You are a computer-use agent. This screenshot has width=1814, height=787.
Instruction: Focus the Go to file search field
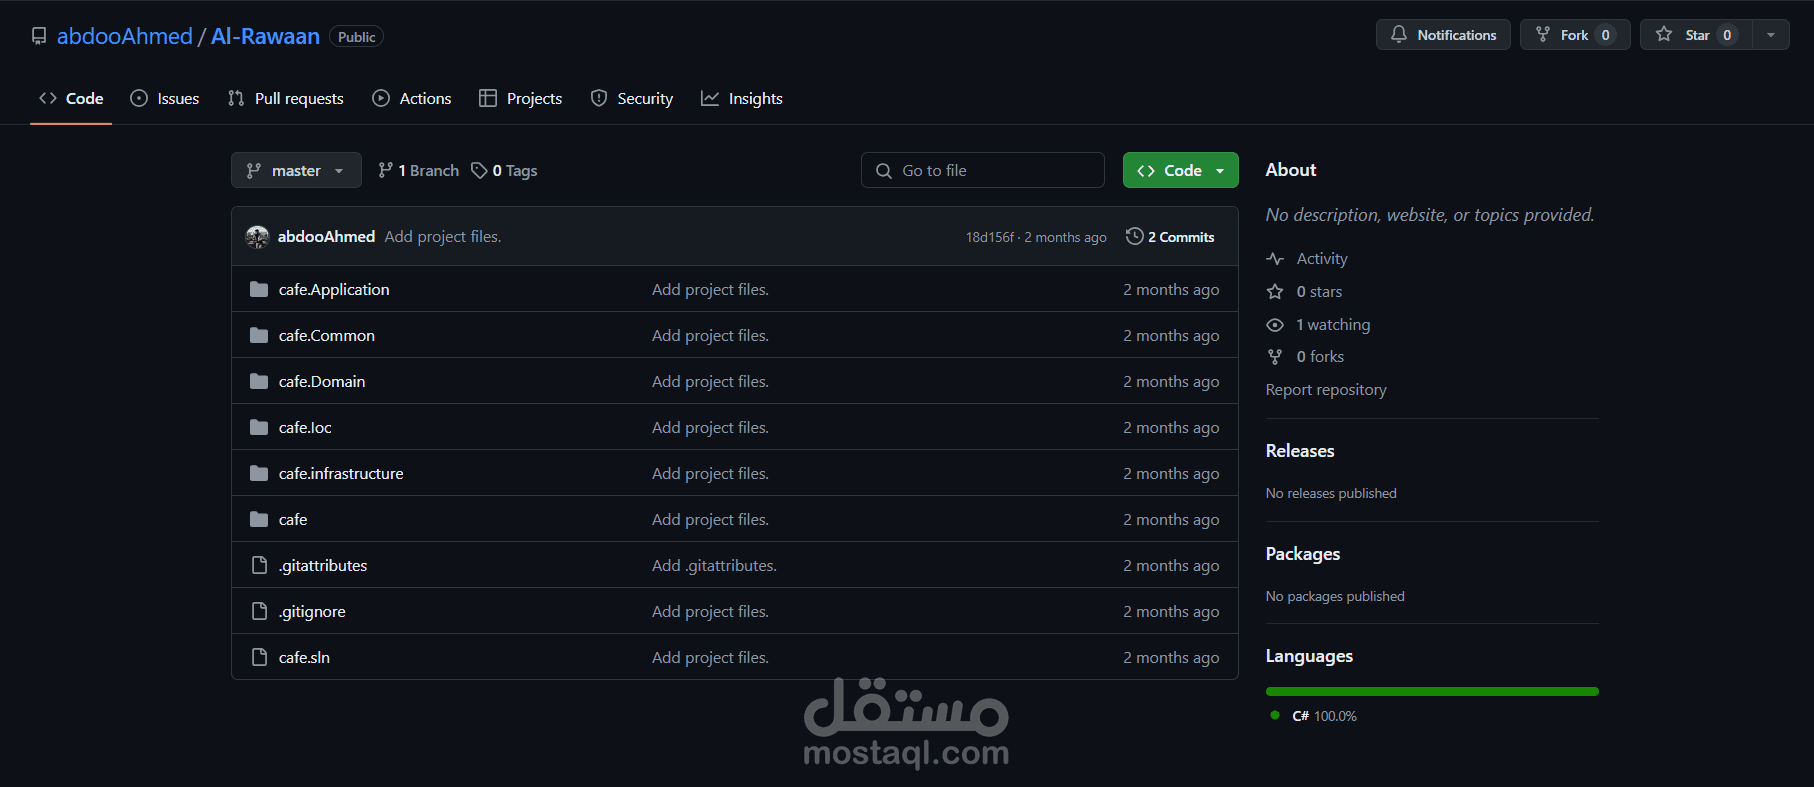(x=983, y=170)
